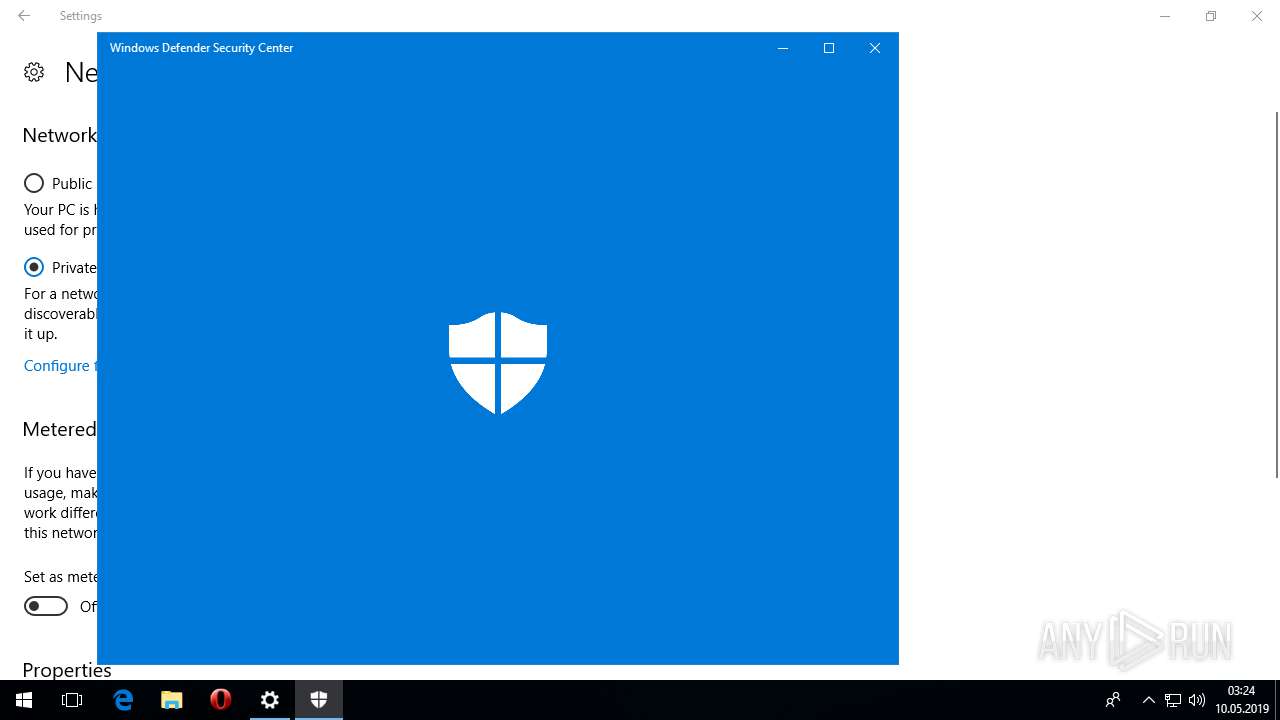This screenshot has width=1280, height=720.
Task: Close the Settings window
Action: (1257, 16)
